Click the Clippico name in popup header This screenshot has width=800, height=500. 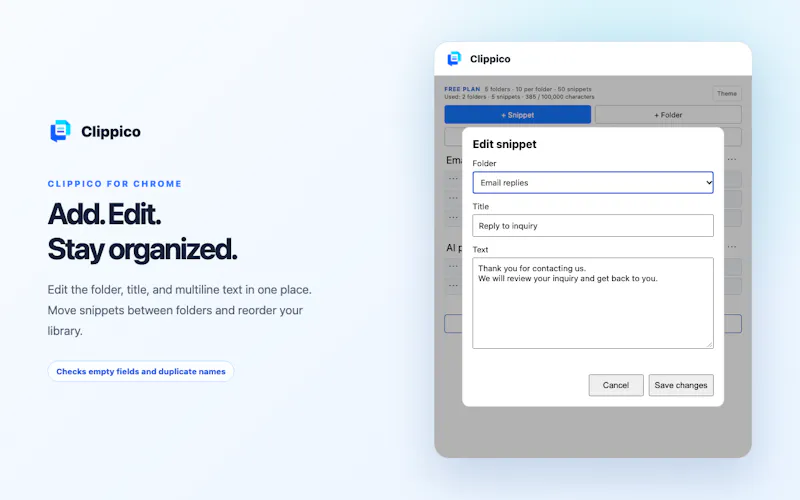click(x=490, y=59)
